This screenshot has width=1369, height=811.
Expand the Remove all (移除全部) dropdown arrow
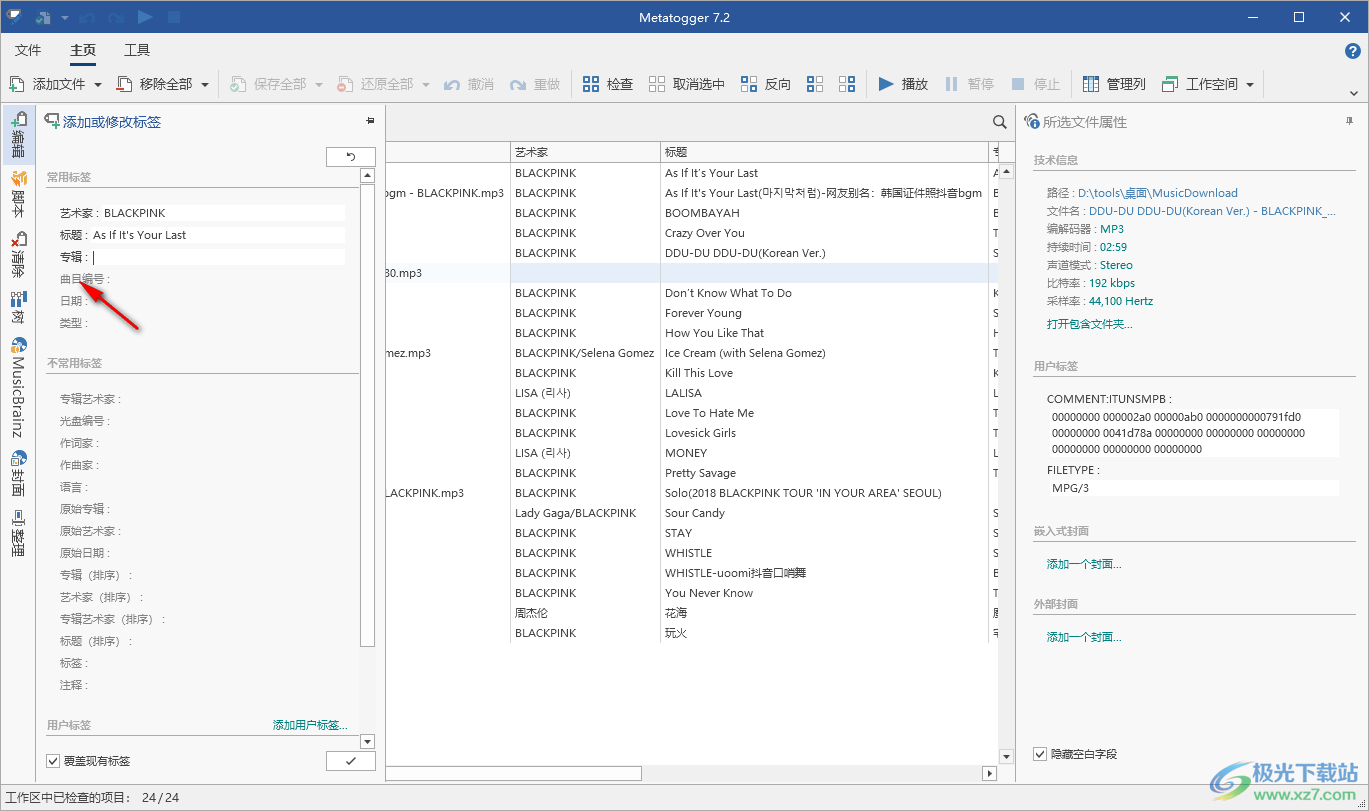205,85
